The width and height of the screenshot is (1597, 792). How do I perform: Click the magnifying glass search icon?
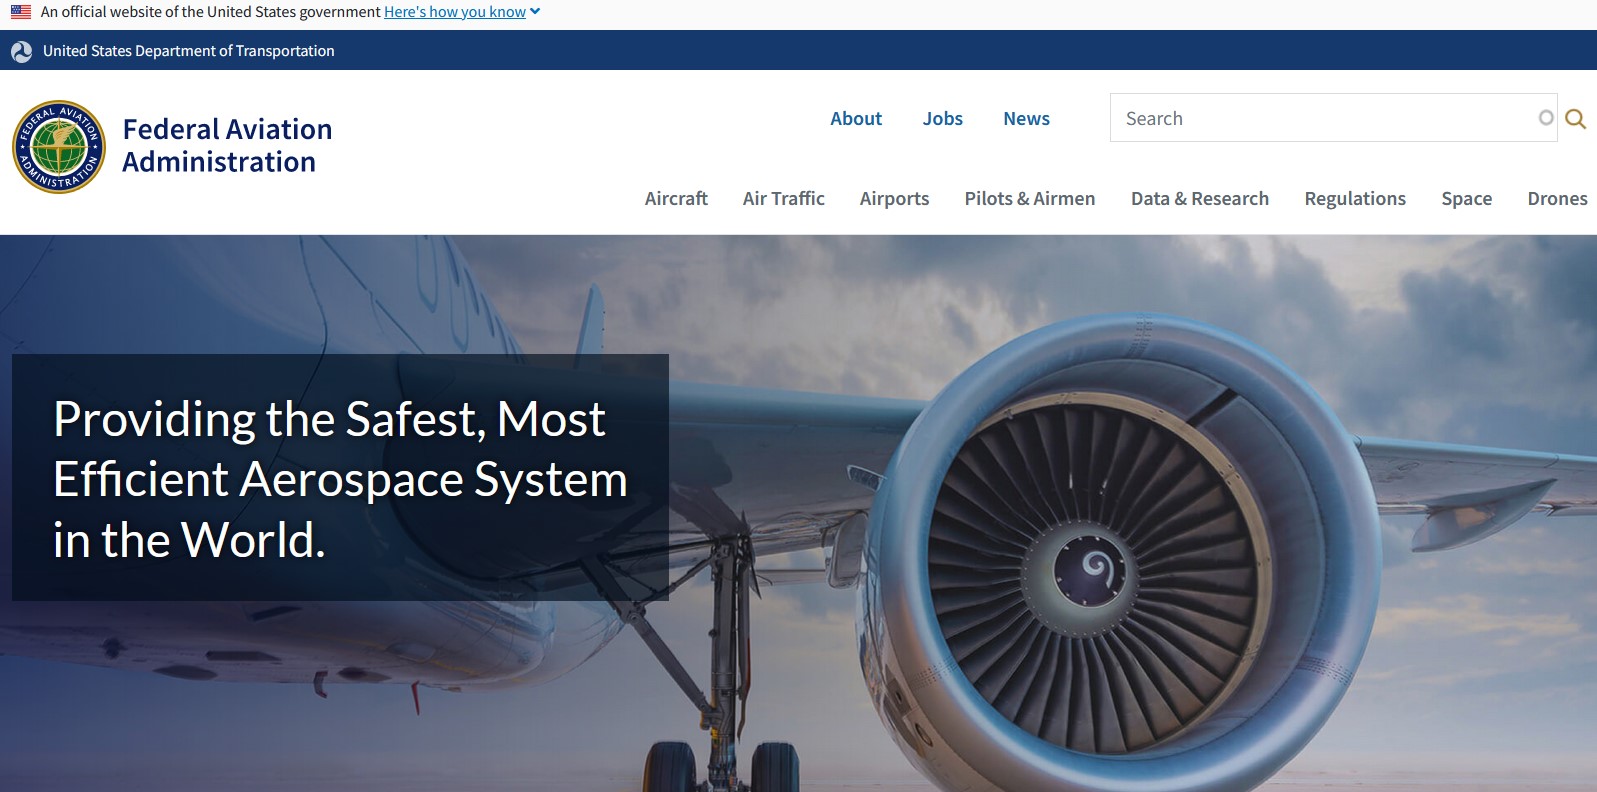tap(1575, 119)
